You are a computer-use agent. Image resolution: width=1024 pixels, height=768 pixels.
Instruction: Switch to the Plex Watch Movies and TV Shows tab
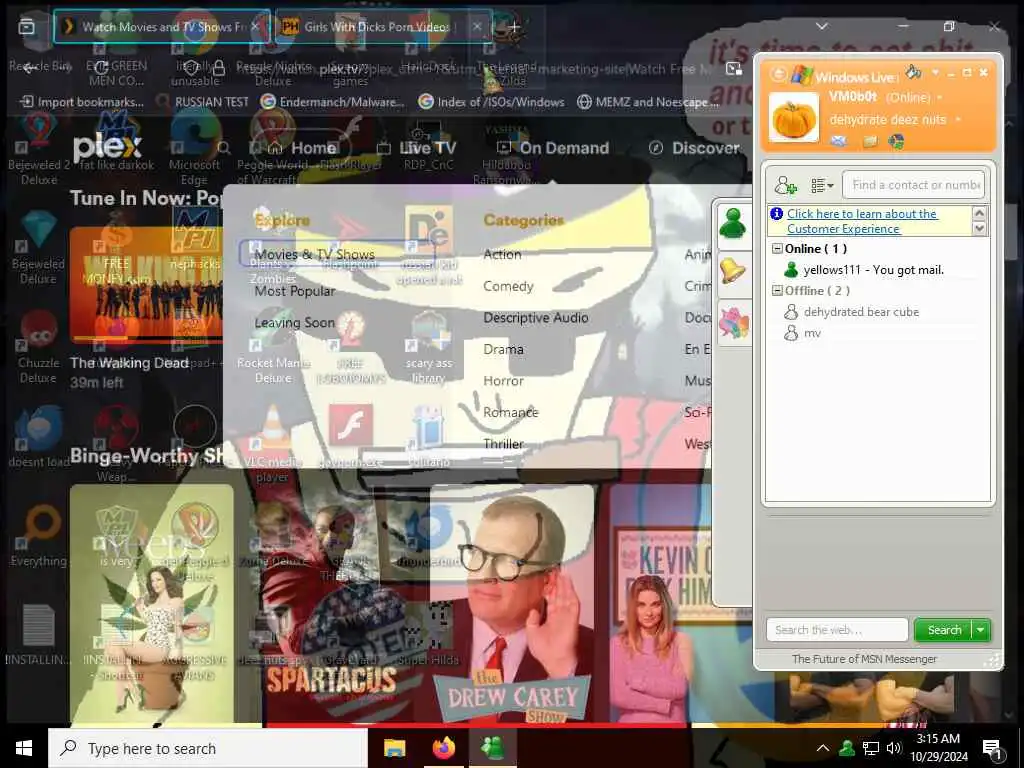coord(161,27)
